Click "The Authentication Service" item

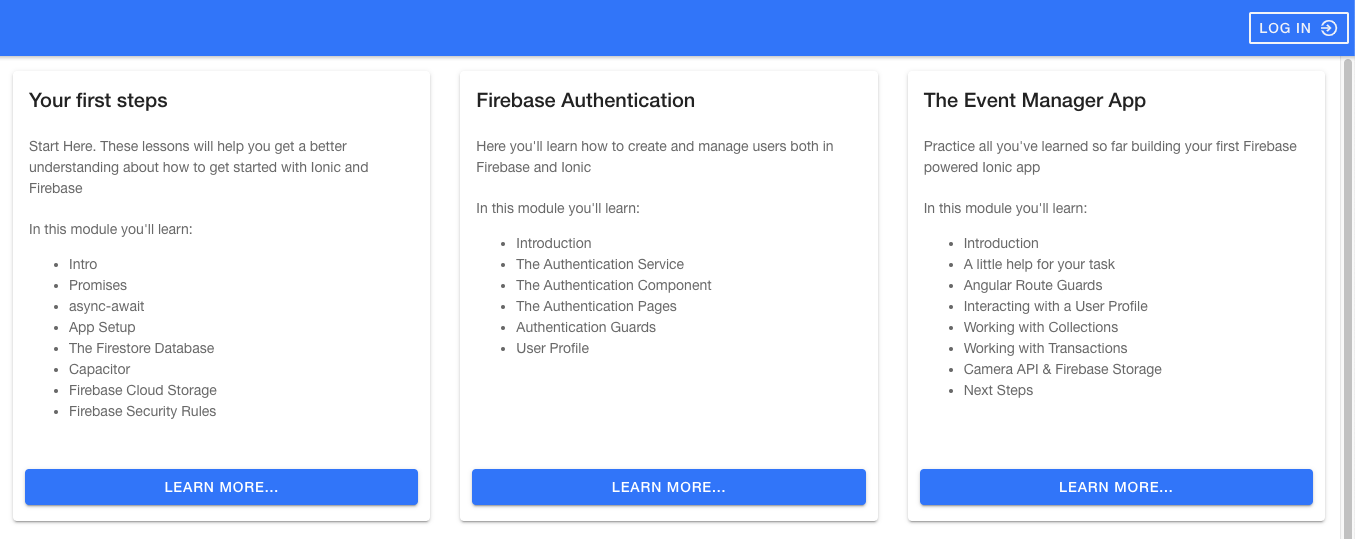[x=600, y=264]
